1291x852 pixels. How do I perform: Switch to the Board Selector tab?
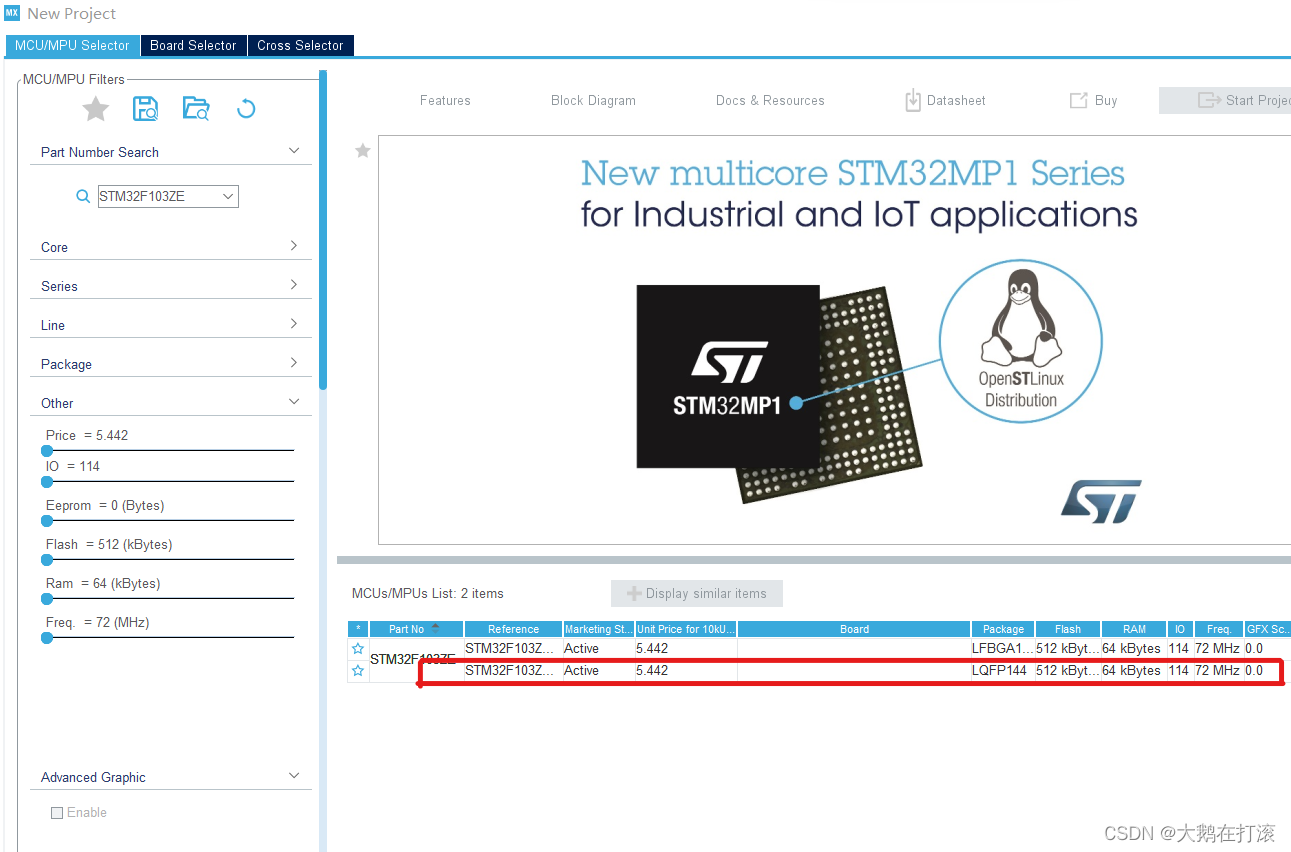(193, 46)
